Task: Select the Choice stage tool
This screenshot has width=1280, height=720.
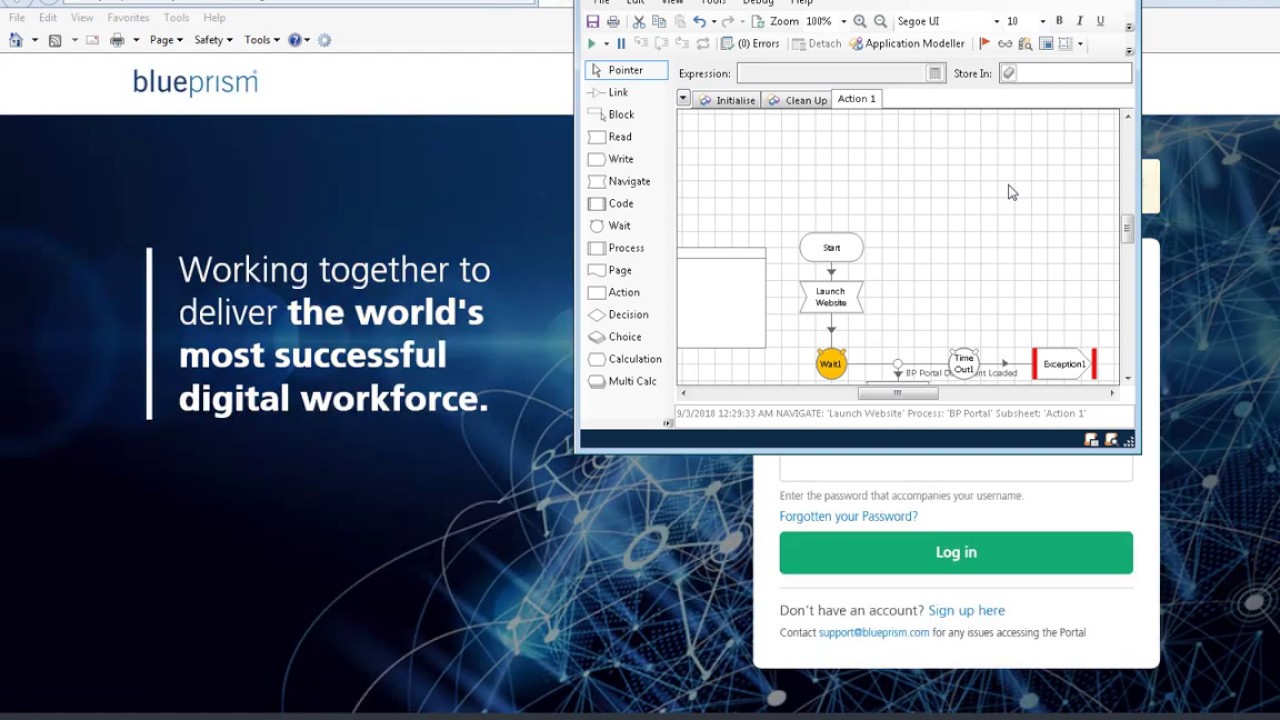Action: click(x=626, y=337)
